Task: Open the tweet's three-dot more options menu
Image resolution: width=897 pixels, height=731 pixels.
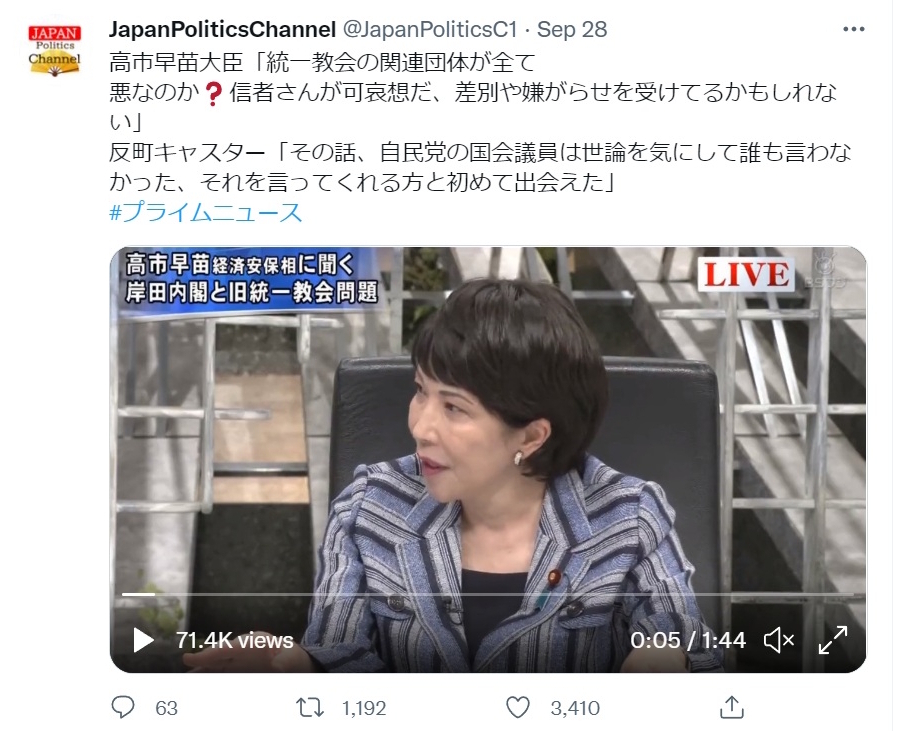Action: 854,29
